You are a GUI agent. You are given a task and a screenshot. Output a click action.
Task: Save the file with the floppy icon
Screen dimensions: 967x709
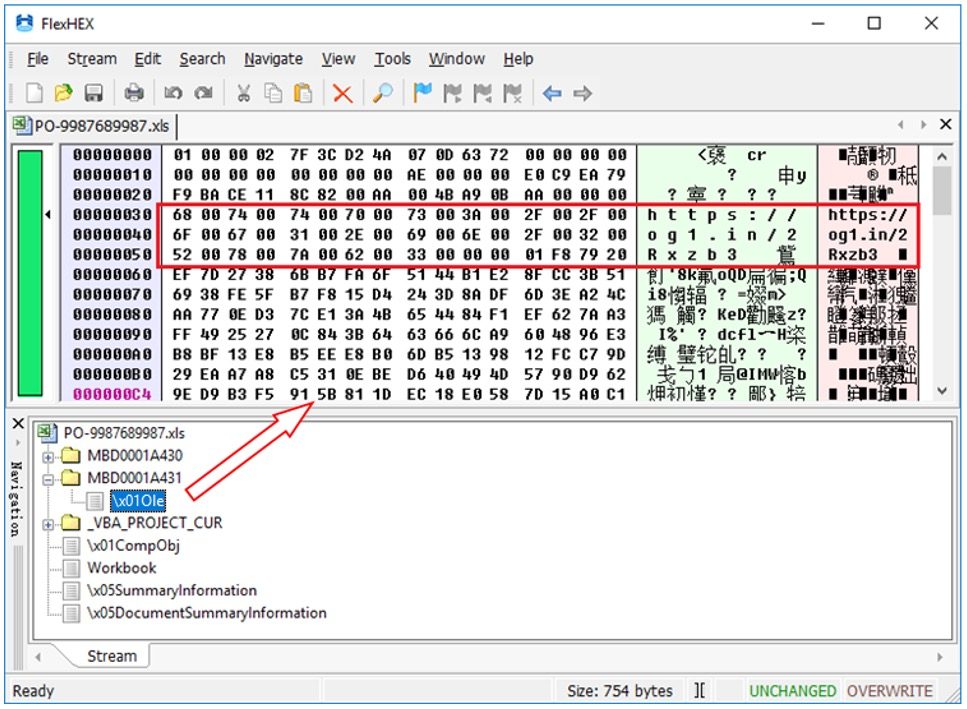point(94,93)
